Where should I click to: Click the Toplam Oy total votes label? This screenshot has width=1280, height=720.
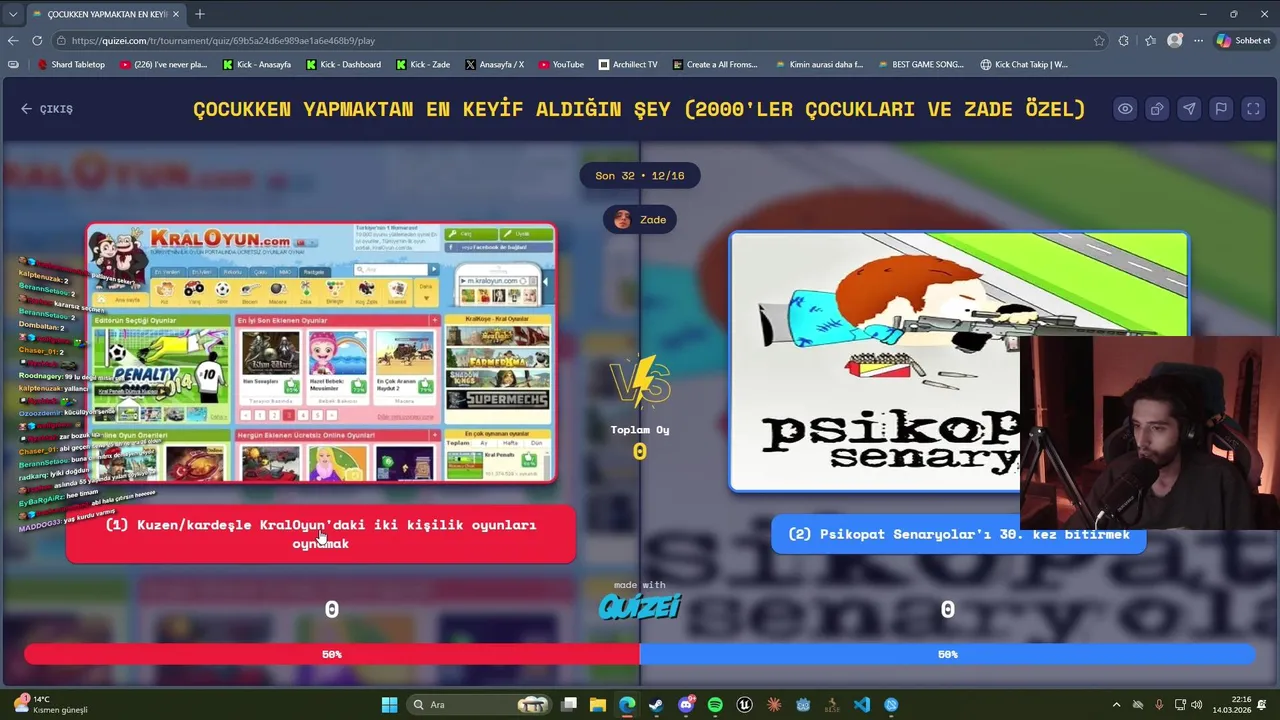[x=640, y=430]
